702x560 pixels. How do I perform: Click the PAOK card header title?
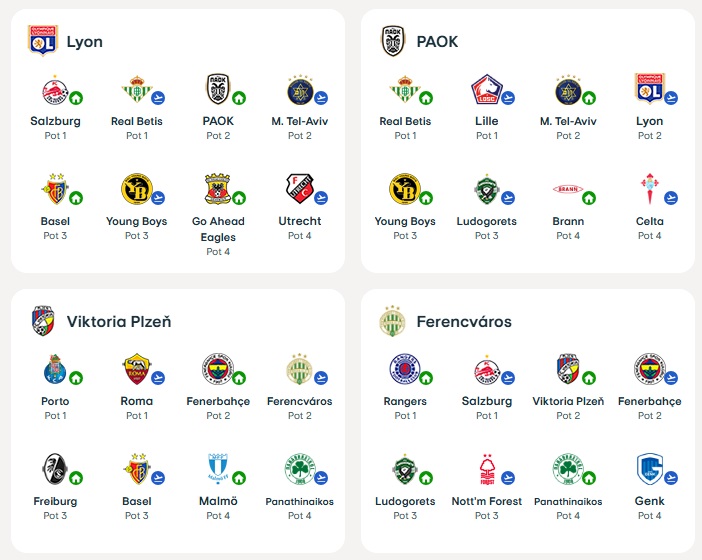point(437,42)
